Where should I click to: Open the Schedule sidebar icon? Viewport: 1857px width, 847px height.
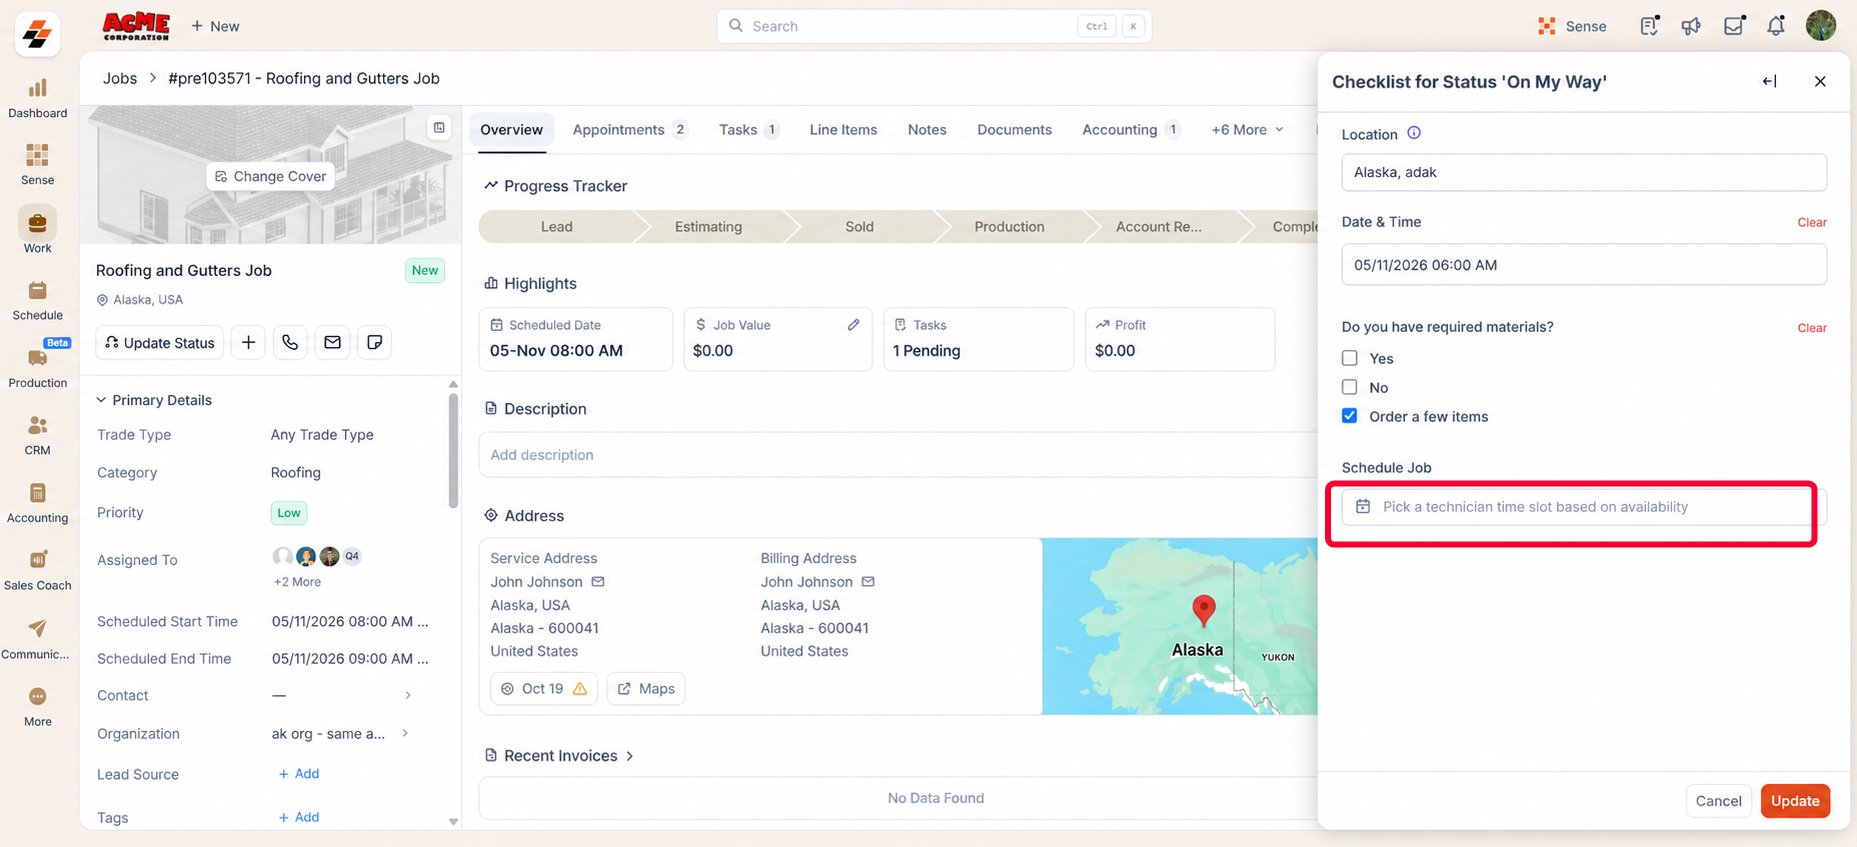click(x=37, y=300)
